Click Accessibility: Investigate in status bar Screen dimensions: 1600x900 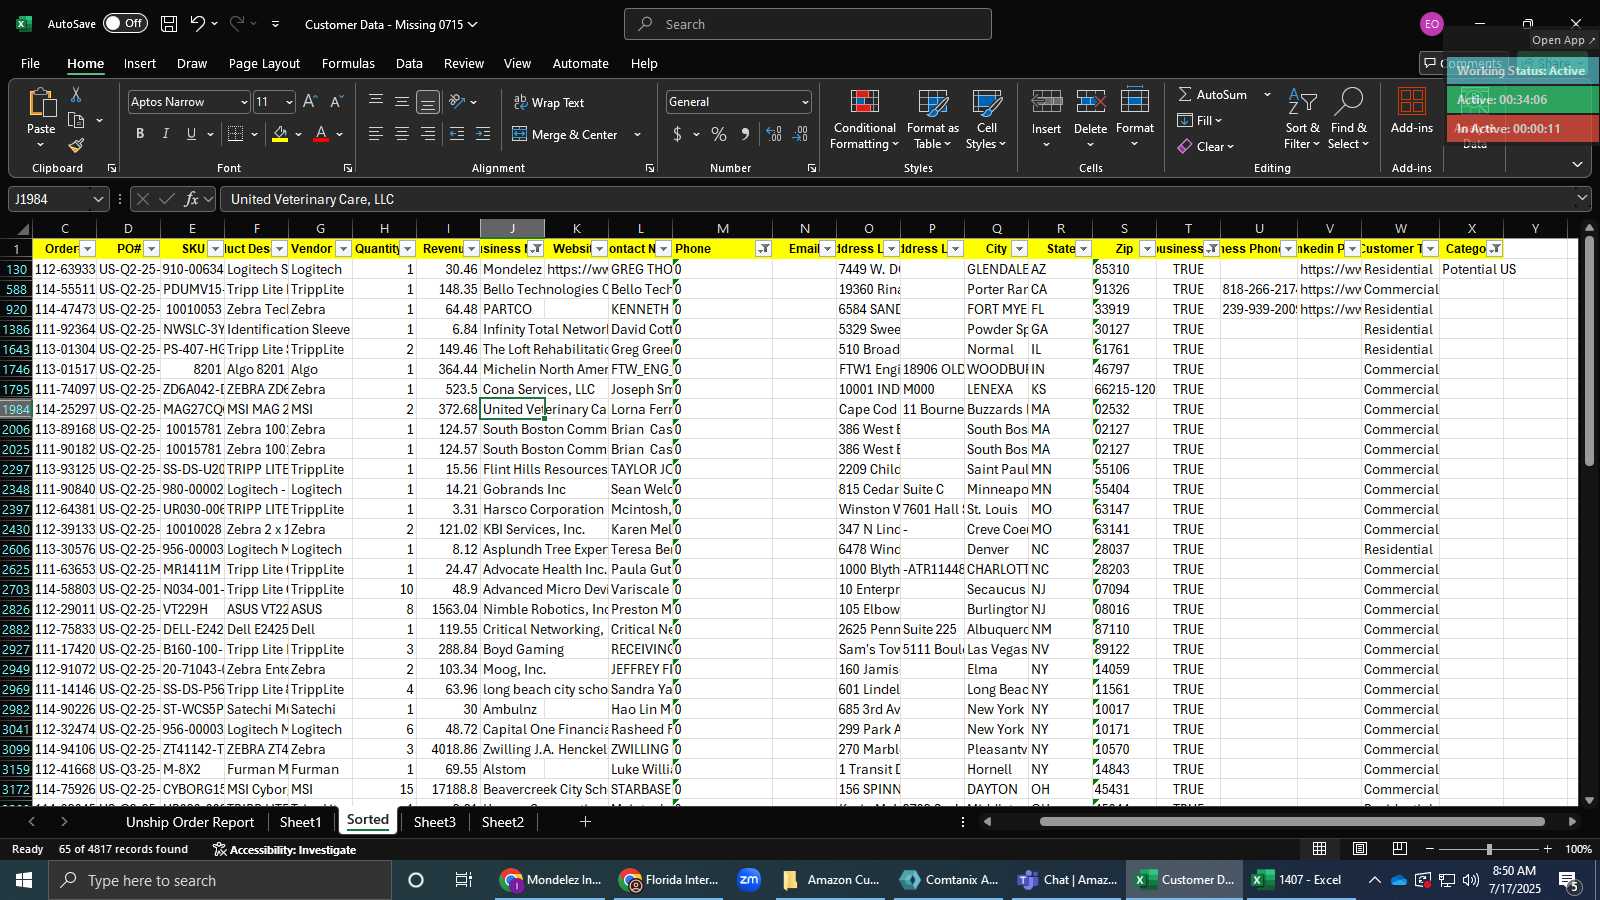pos(284,849)
